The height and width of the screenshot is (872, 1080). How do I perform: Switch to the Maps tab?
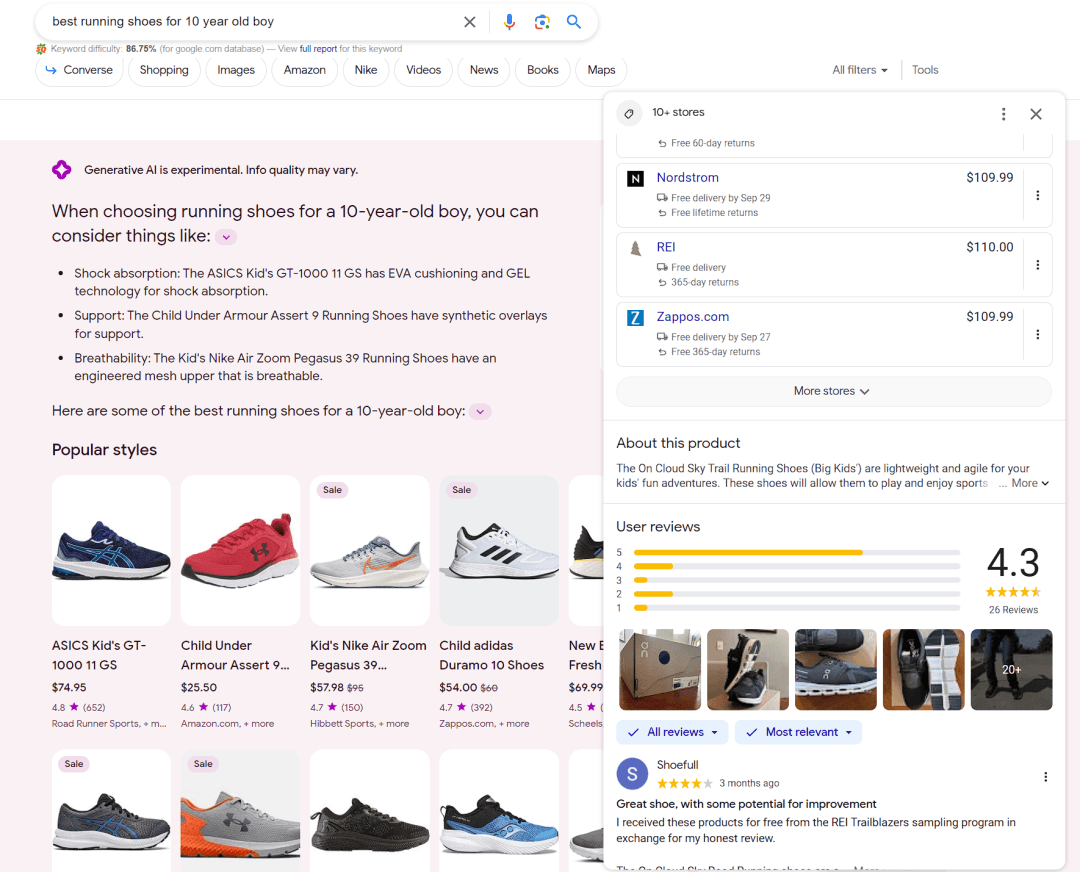[601, 70]
